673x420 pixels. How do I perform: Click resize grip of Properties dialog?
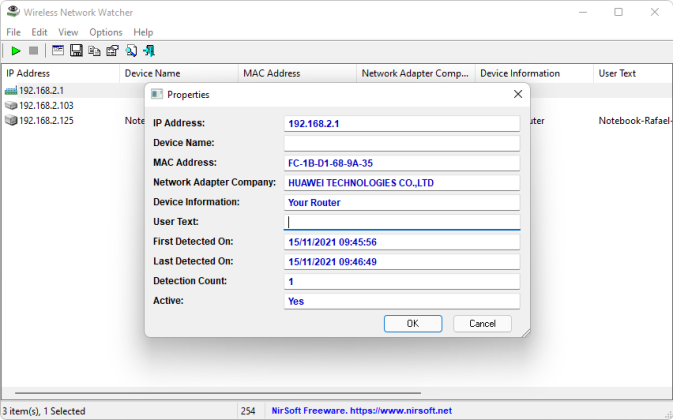coord(526,333)
